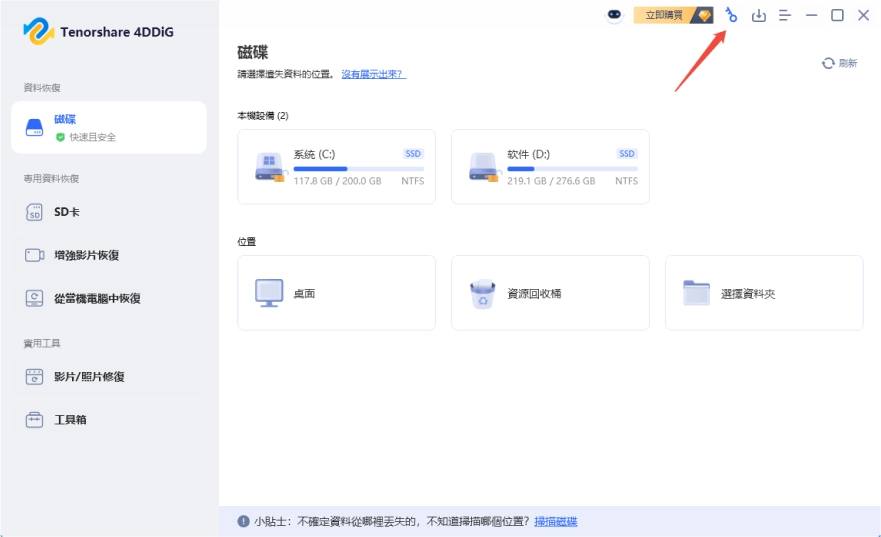This screenshot has height=537, width=881.
Task: Open 從當機電腦中恢復 option
Action: pos(109,298)
